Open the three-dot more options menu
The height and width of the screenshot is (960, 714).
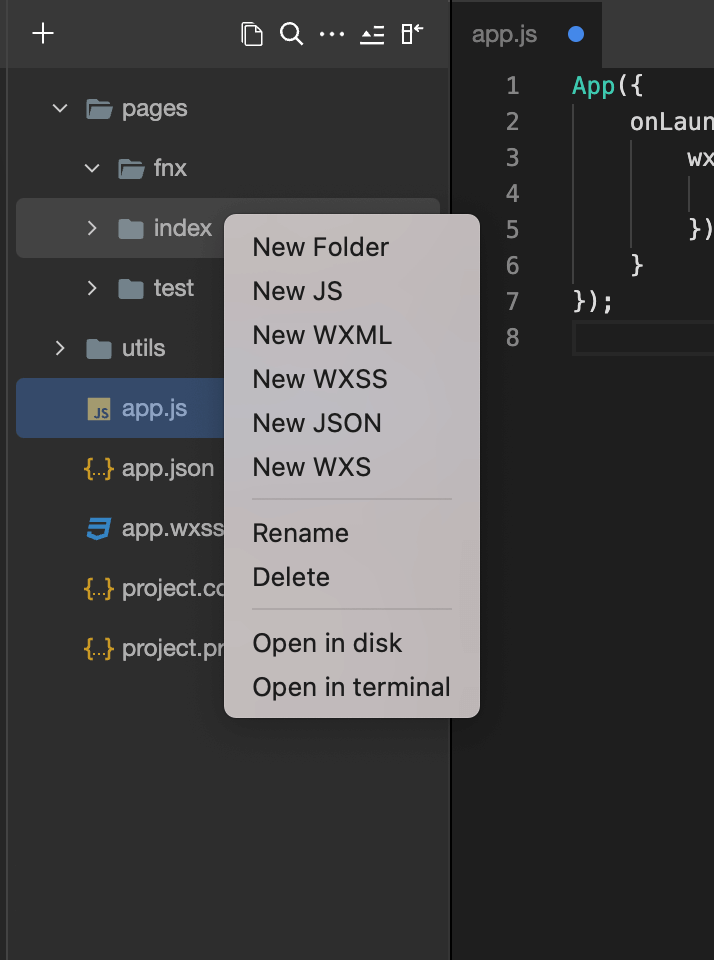(x=331, y=34)
